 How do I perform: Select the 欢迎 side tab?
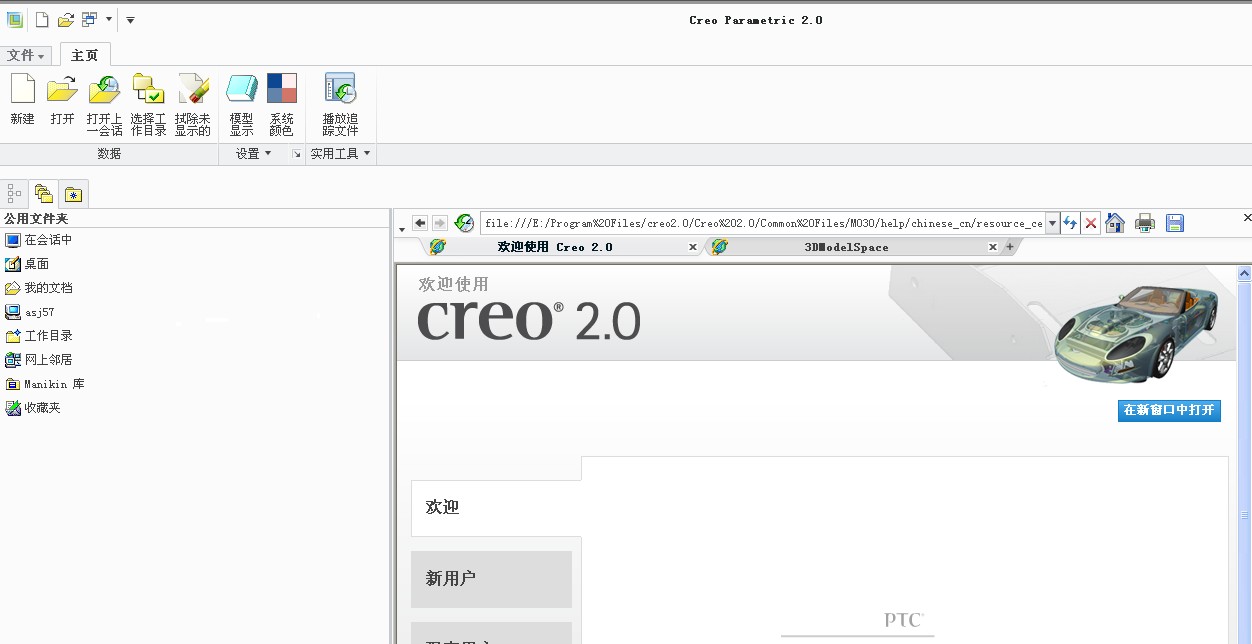point(496,508)
